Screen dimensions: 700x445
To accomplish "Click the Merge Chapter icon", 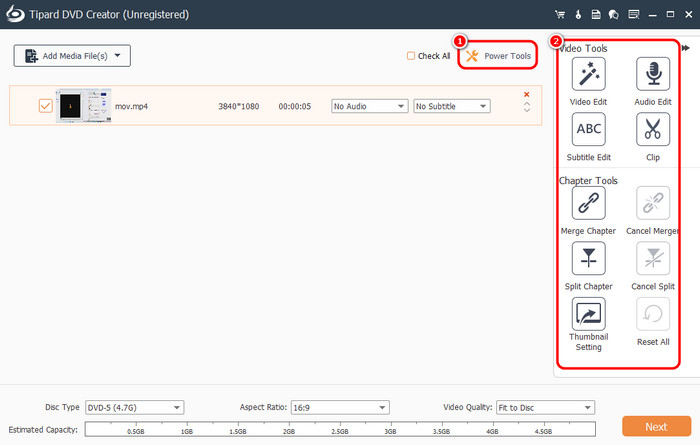I will [587, 204].
